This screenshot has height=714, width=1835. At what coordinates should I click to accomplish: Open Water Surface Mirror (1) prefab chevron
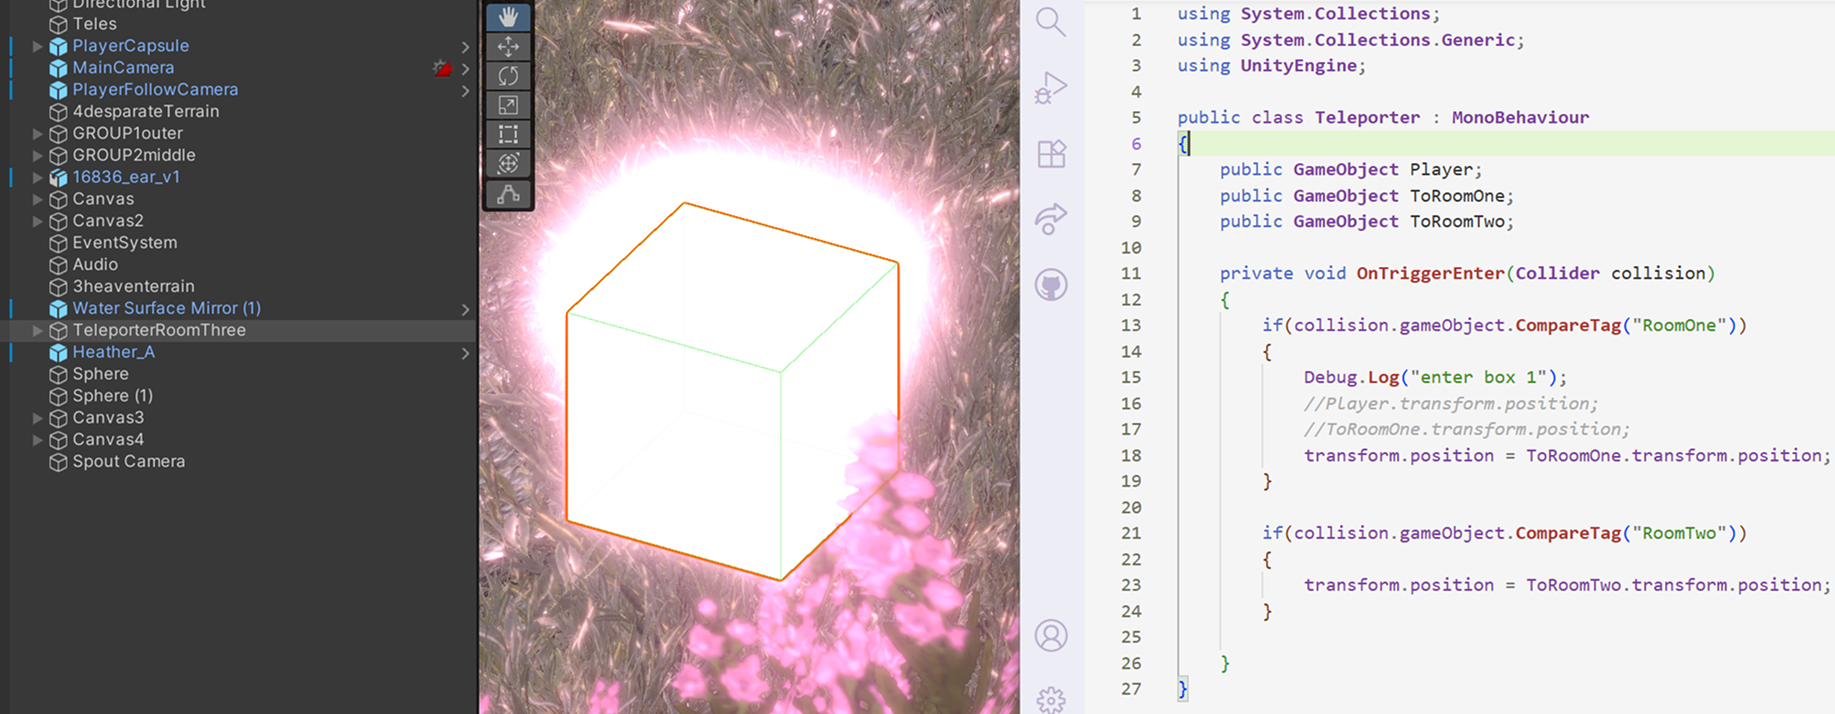(465, 310)
